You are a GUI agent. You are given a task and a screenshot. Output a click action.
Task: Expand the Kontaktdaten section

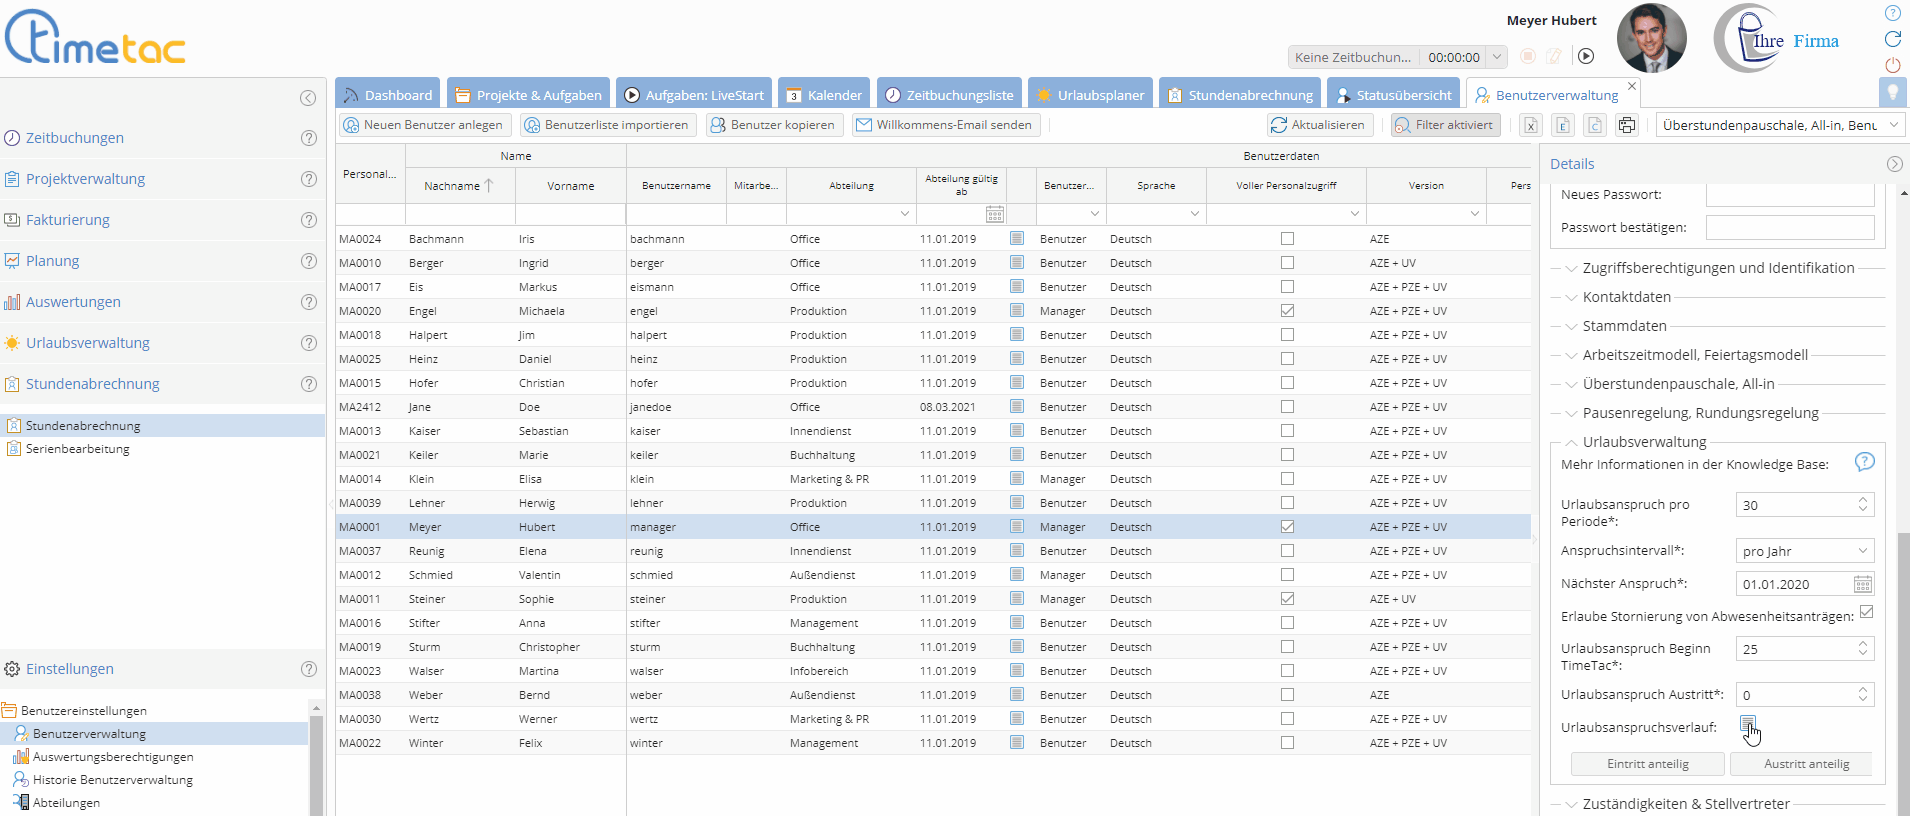(x=1626, y=297)
